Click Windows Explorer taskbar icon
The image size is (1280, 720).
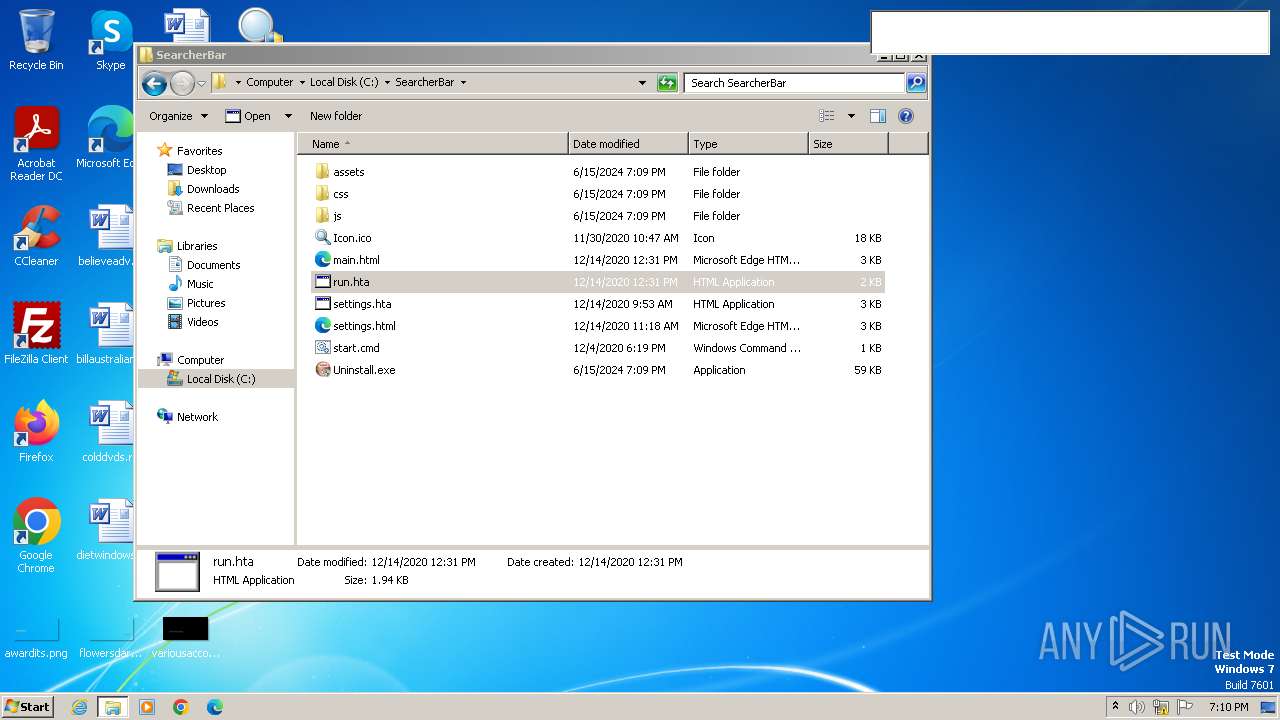(x=113, y=707)
